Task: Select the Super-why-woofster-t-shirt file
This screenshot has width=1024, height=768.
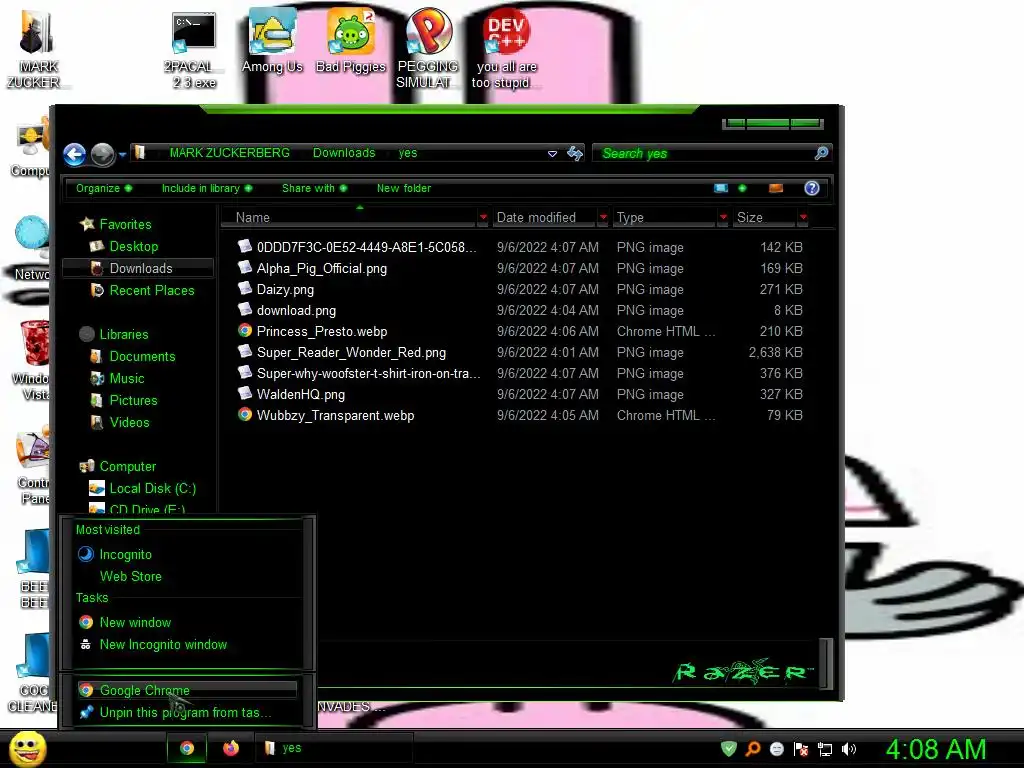Action: pyautogui.click(x=369, y=374)
